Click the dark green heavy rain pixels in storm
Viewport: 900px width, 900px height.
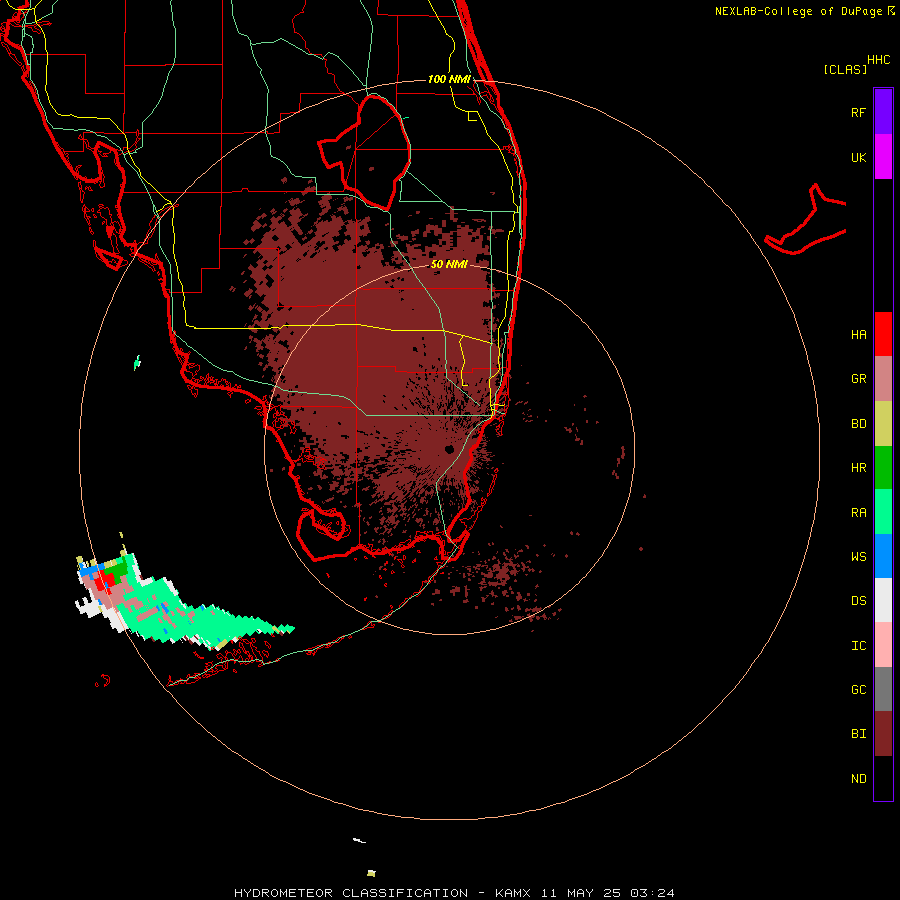coord(119,571)
